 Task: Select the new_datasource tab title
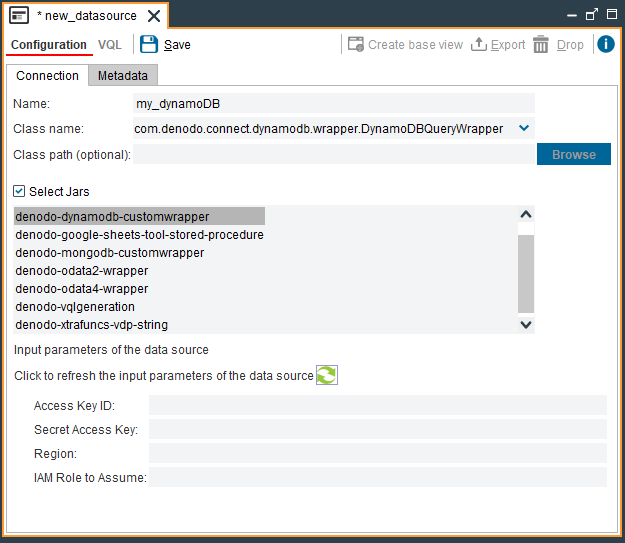point(87,16)
